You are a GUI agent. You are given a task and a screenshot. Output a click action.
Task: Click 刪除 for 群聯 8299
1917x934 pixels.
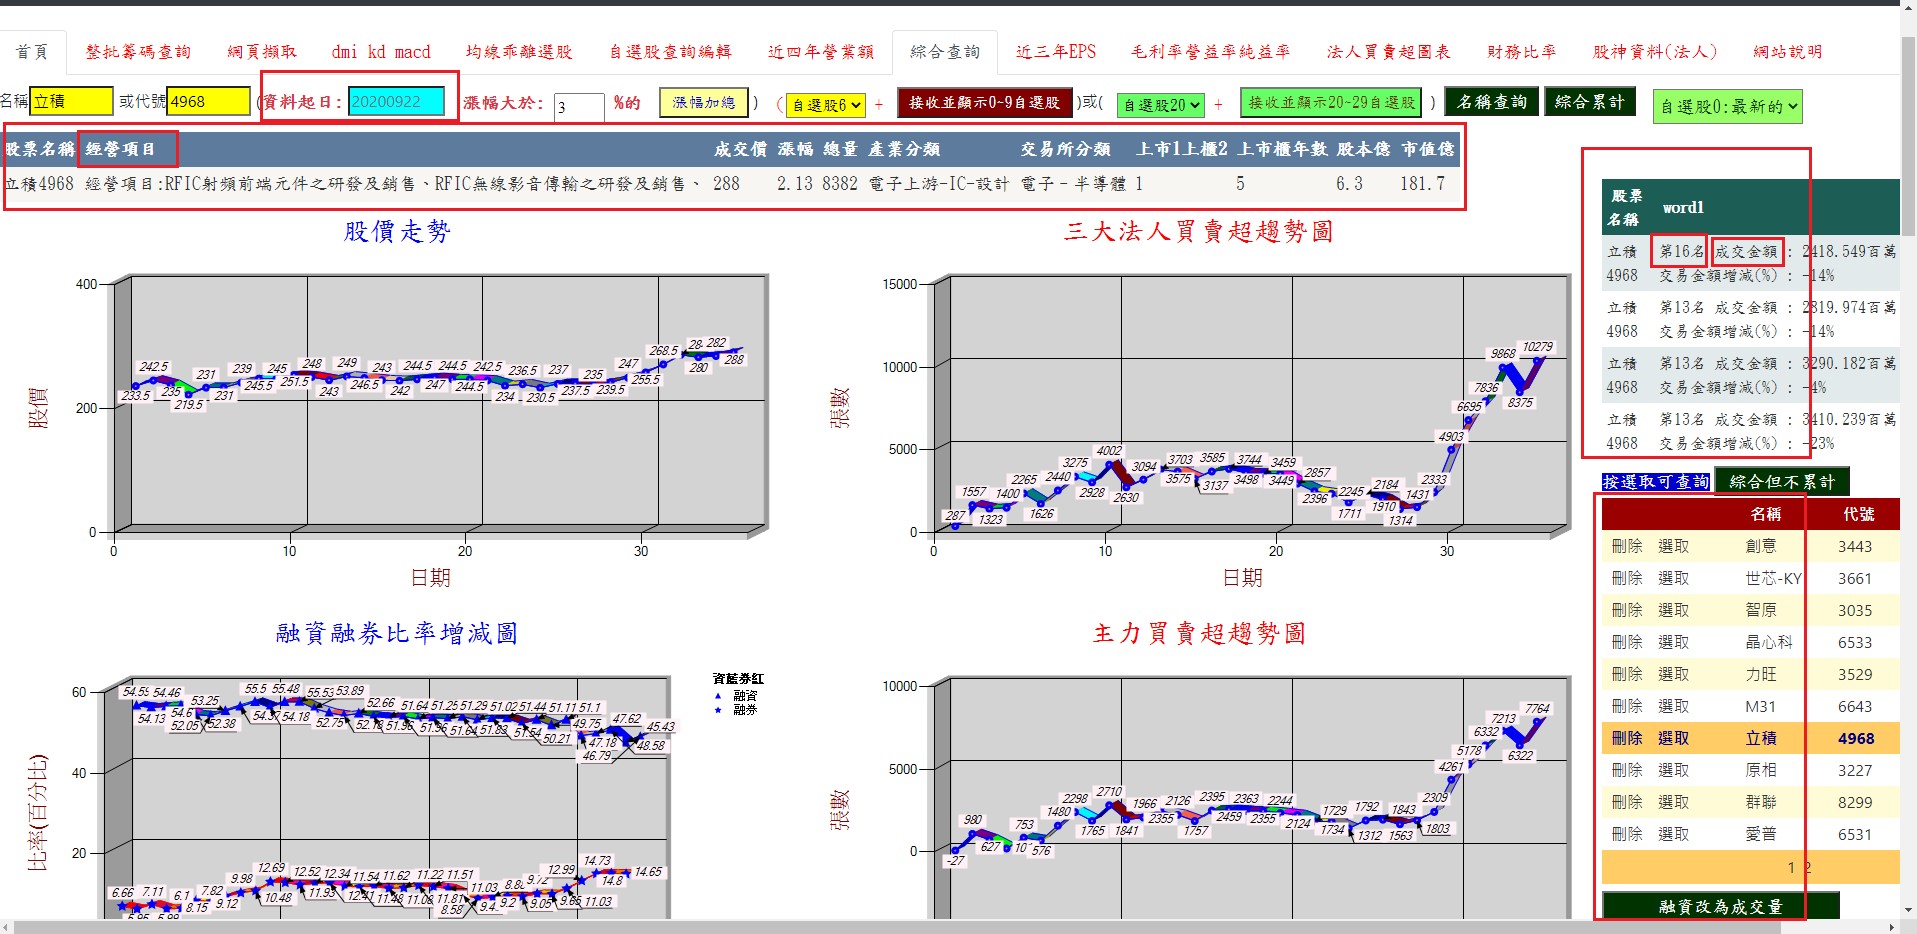pyautogui.click(x=1627, y=802)
